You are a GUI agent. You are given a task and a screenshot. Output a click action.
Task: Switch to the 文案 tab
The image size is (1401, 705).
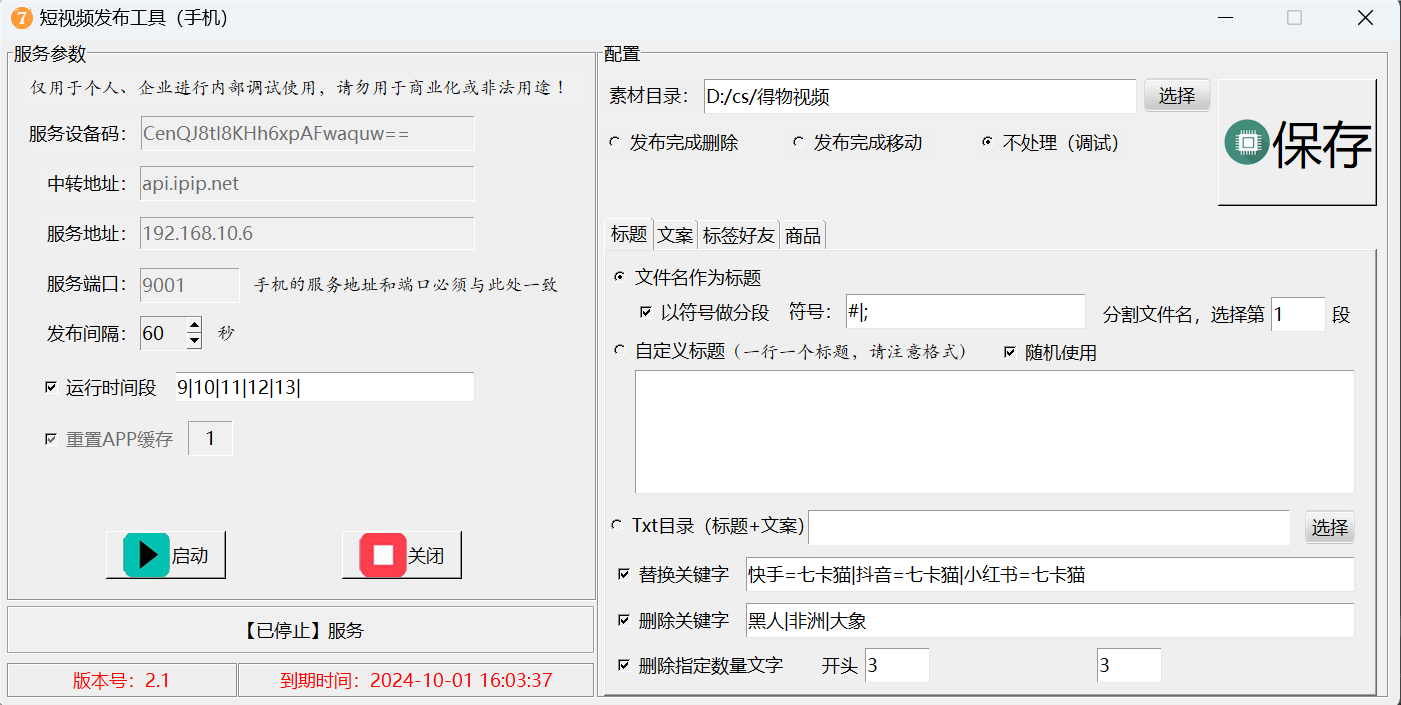pyautogui.click(x=675, y=236)
